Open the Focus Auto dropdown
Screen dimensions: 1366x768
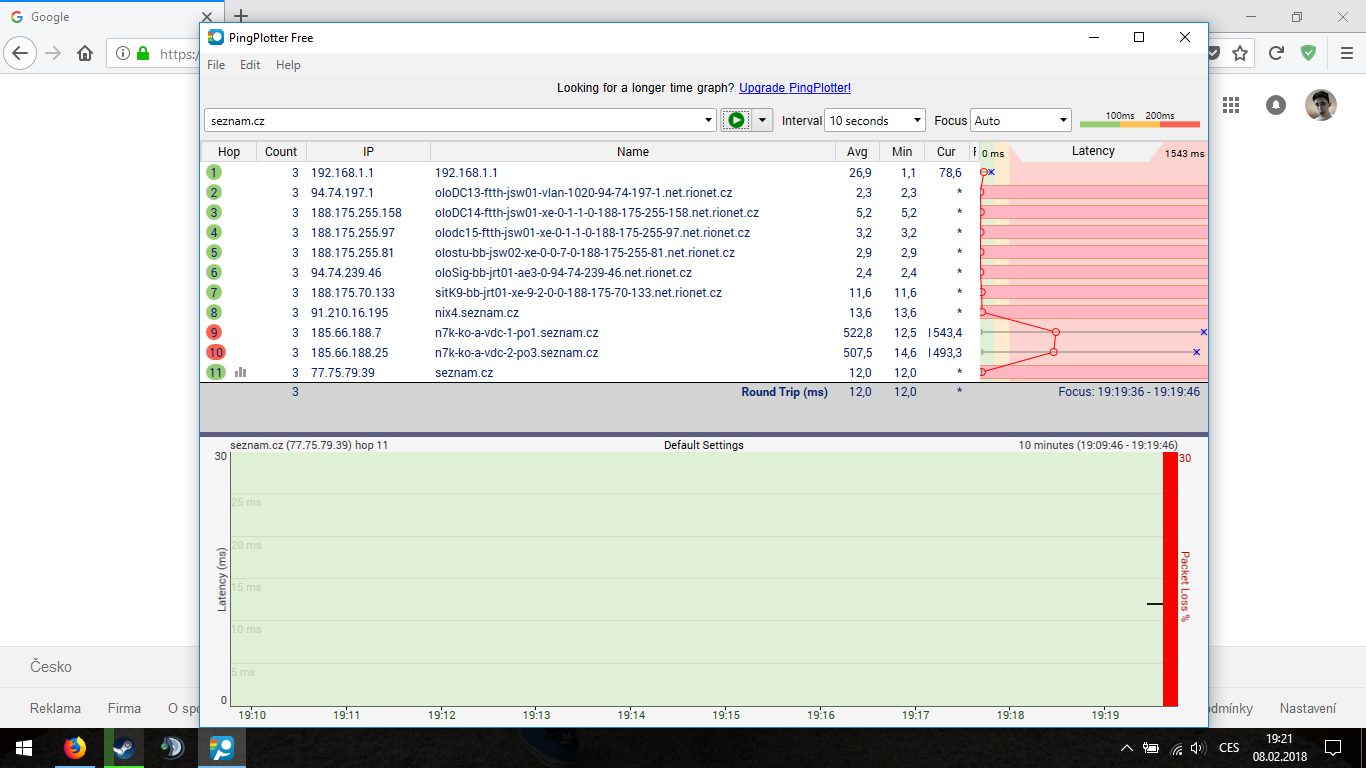pyautogui.click(x=1020, y=121)
